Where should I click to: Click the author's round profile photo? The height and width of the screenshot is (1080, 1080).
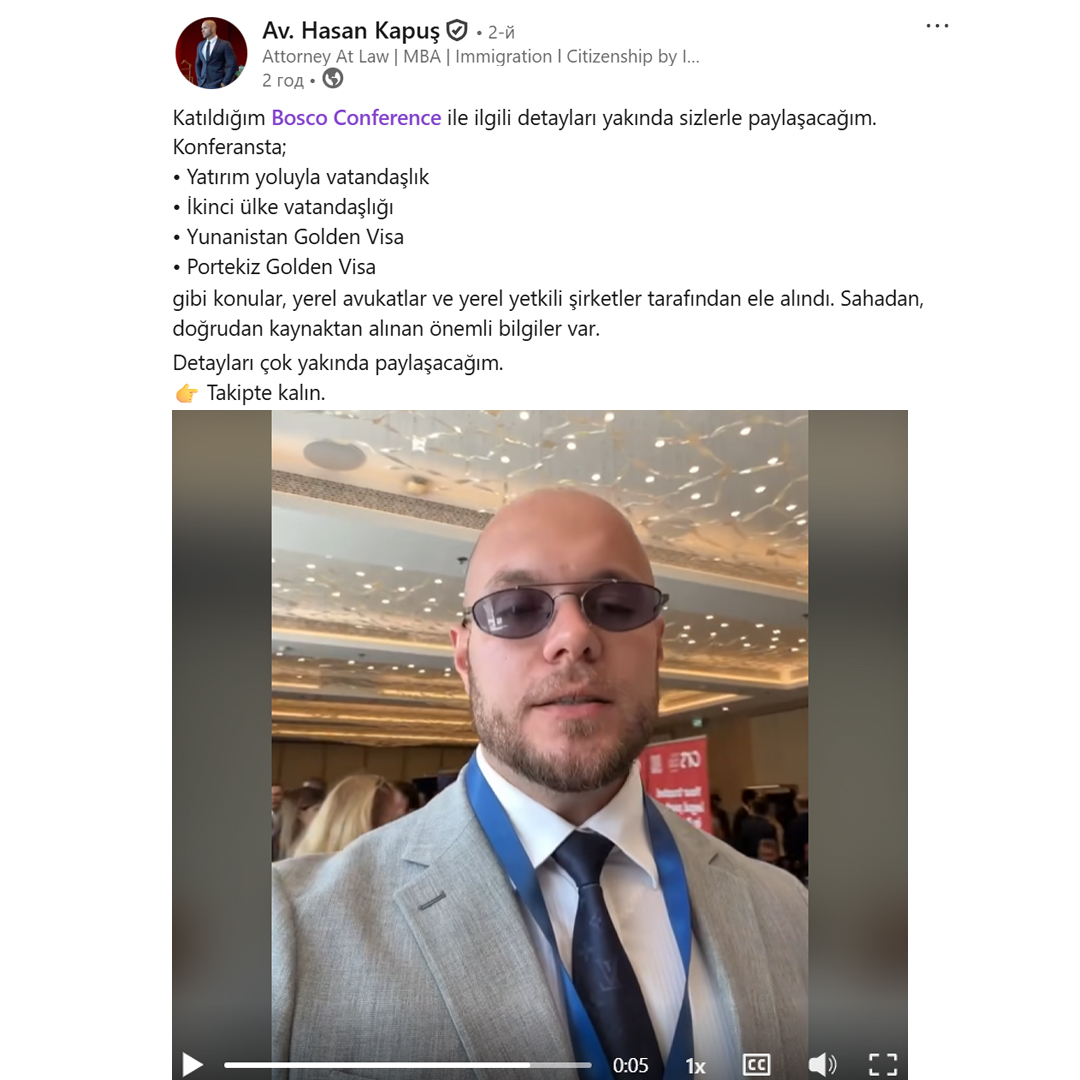pos(211,53)
